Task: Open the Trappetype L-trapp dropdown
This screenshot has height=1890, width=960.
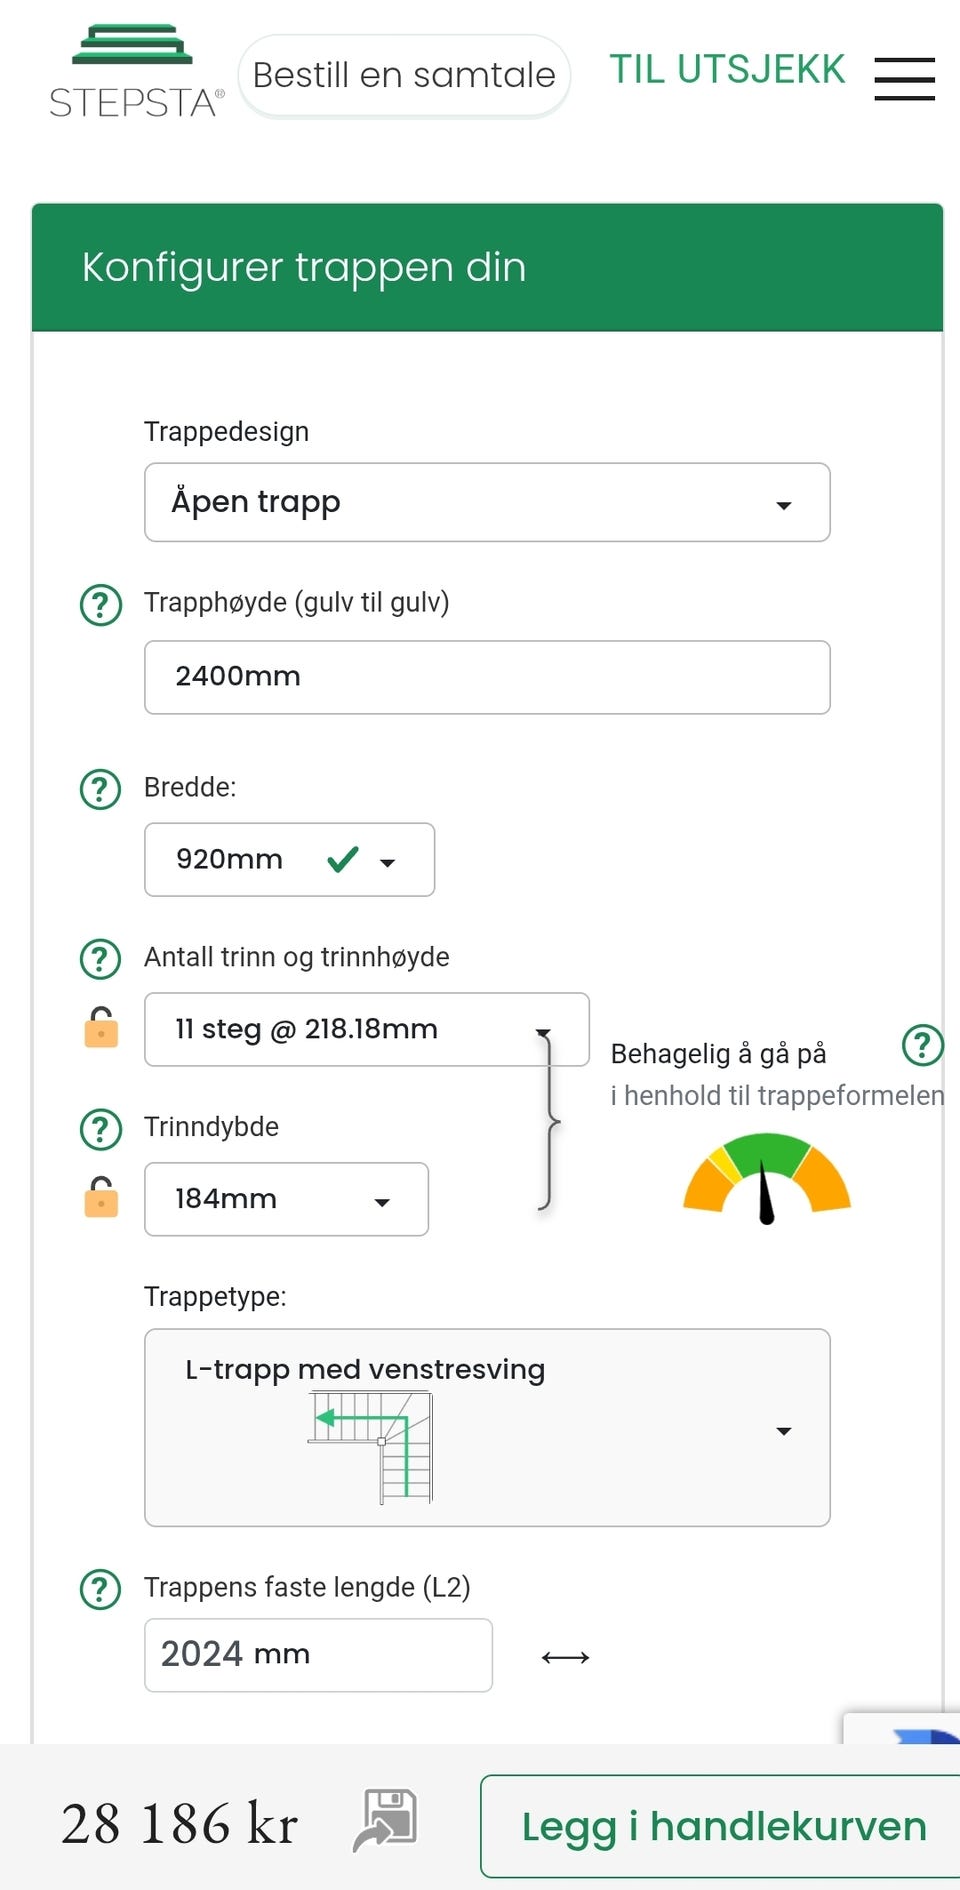Action: pyautogui.click(x=487, y=1428)
